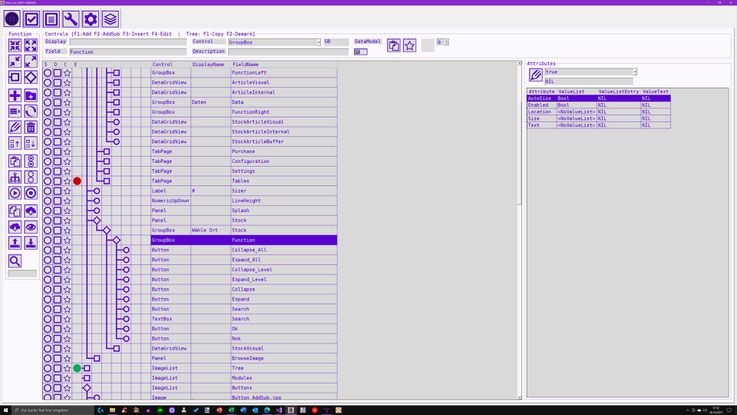Check the D column box for Splash Panel row
This screenshot has height=415, width=737.
coord(57,211)
